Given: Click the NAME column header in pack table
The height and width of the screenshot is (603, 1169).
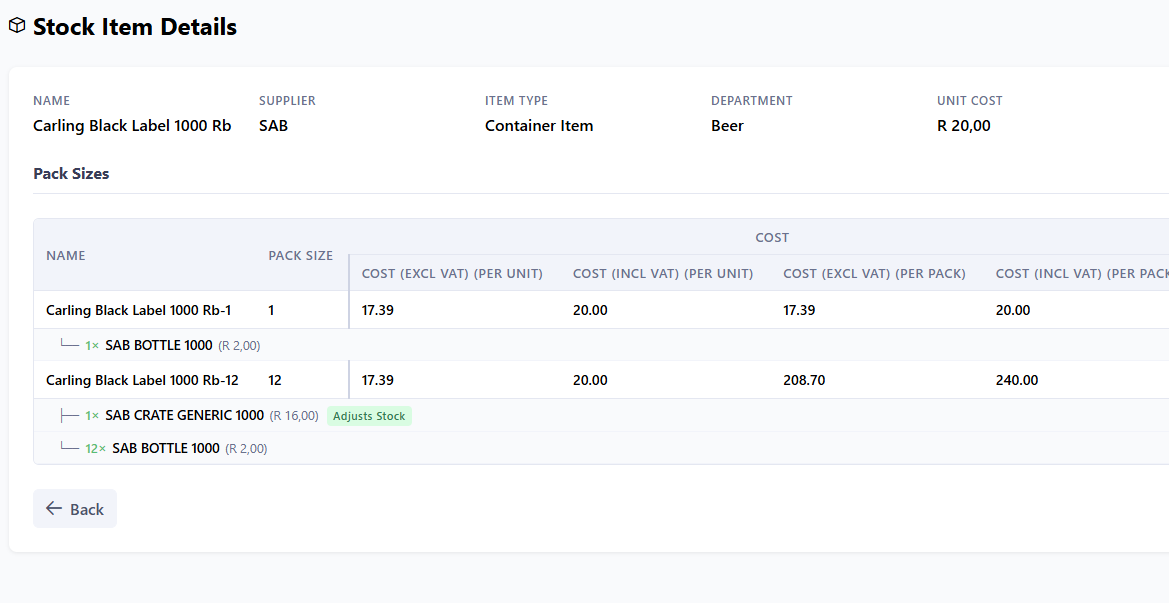Looking at the screenshot, I should pyautogui.click(x=66, y=256).
